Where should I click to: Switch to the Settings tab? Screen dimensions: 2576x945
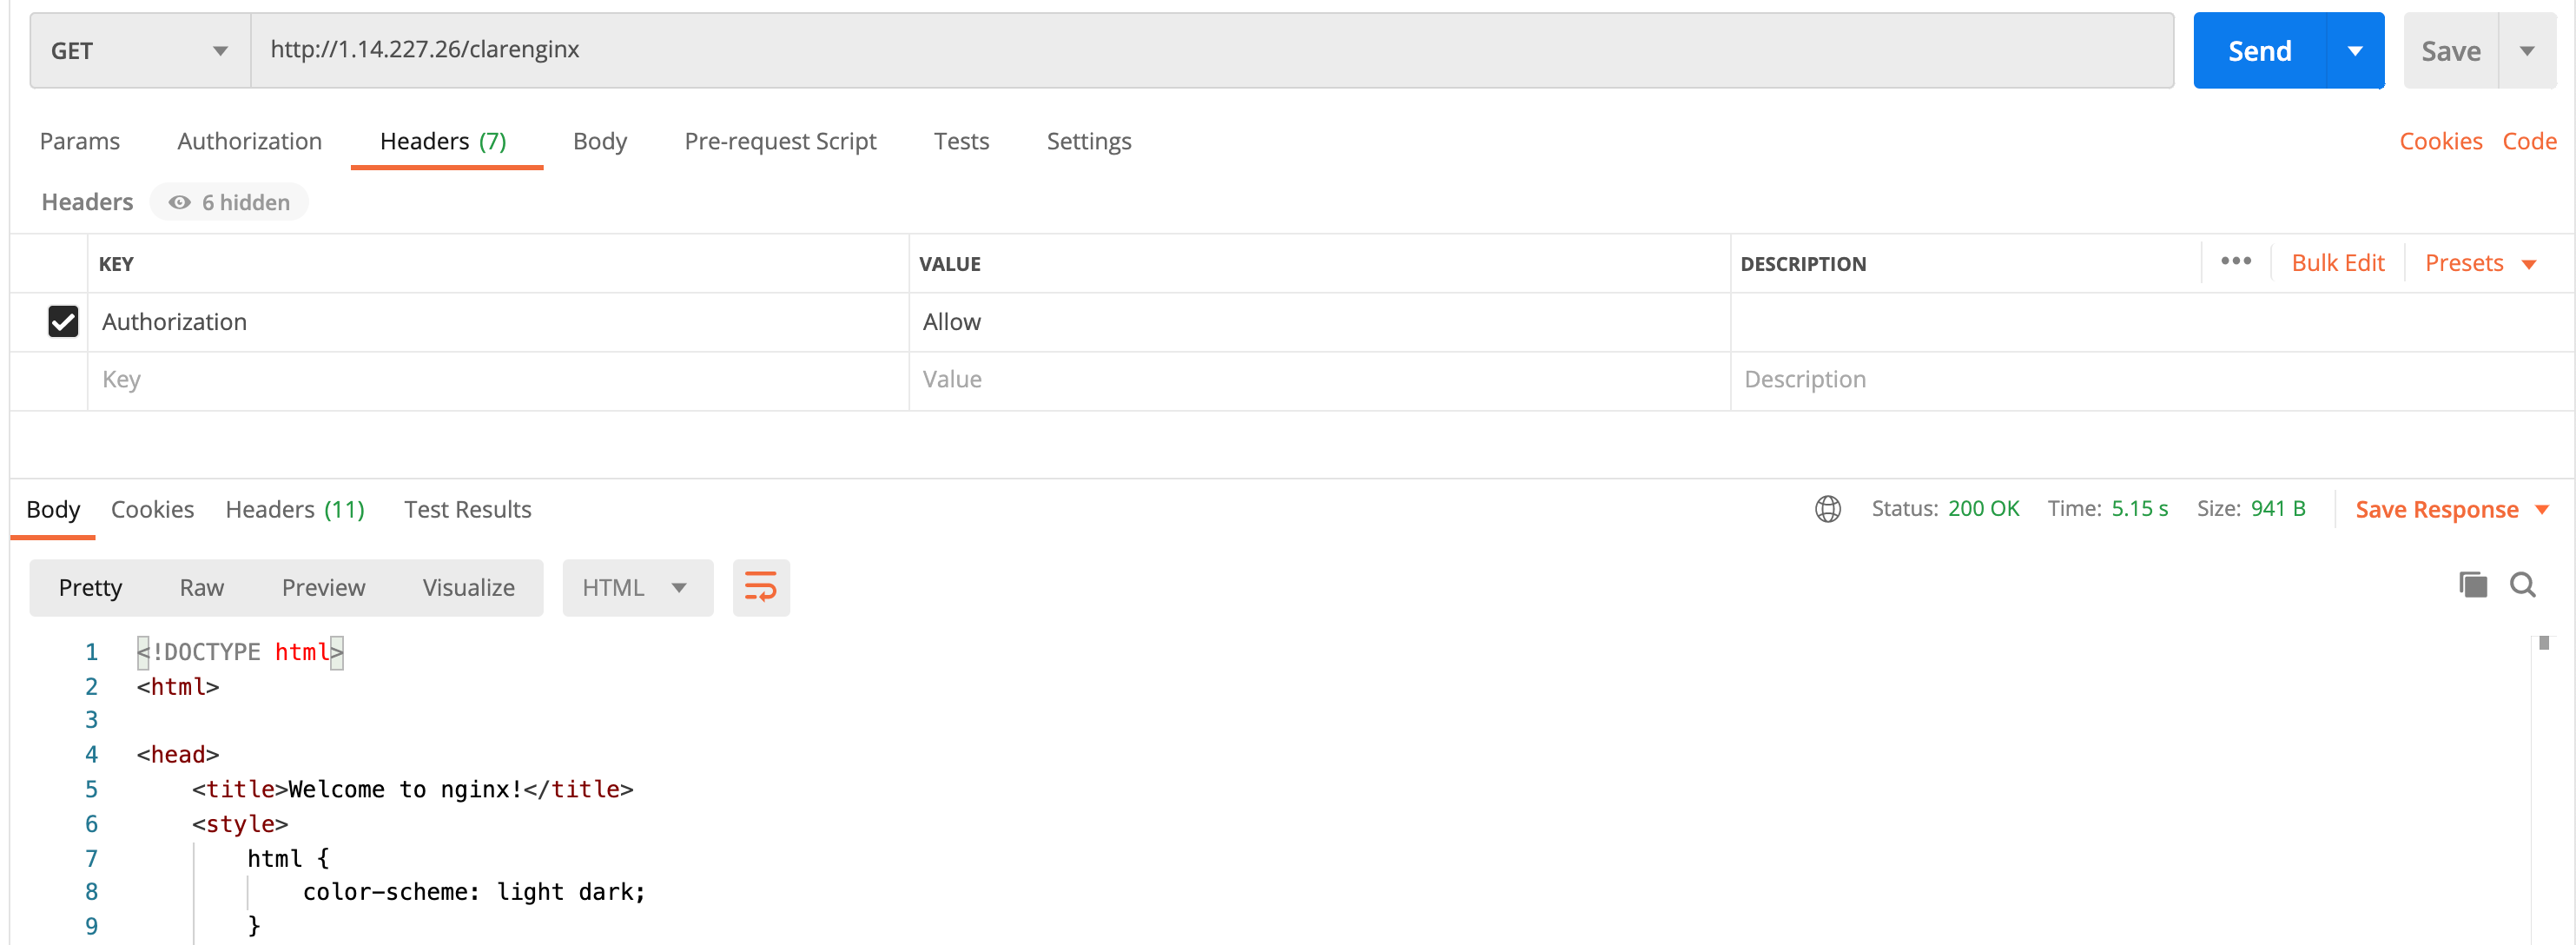(x=1088, y=141)
